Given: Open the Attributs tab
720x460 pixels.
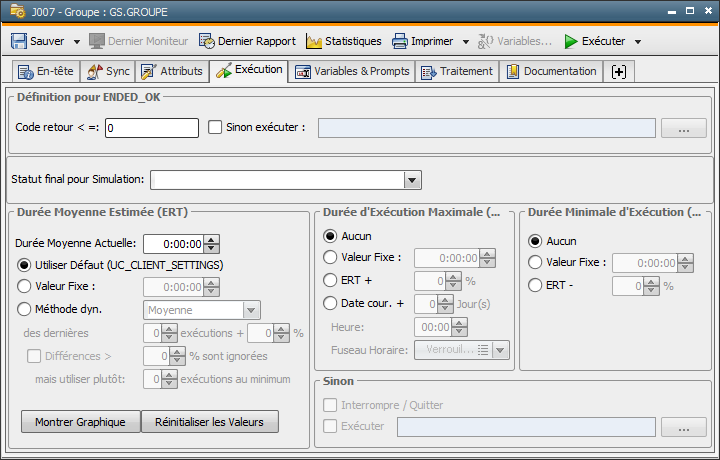Looking at the screenshot, I should 172,72.
